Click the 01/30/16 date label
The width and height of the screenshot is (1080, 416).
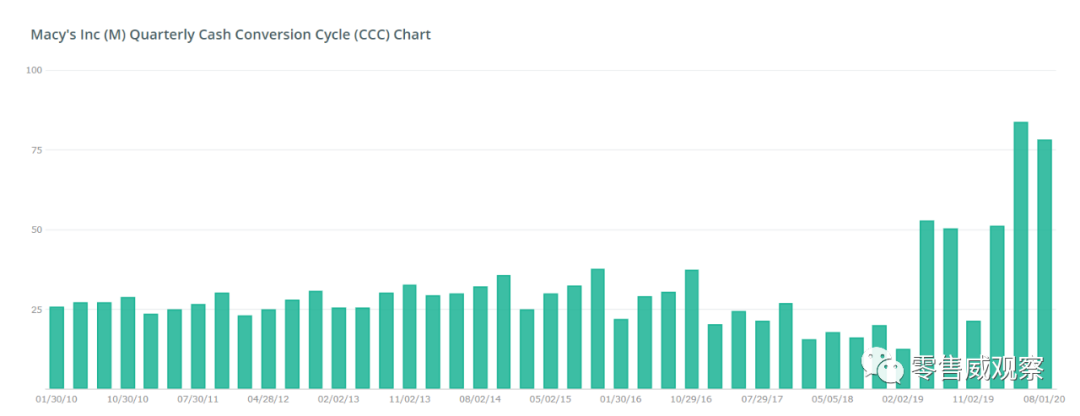(621, 398)
